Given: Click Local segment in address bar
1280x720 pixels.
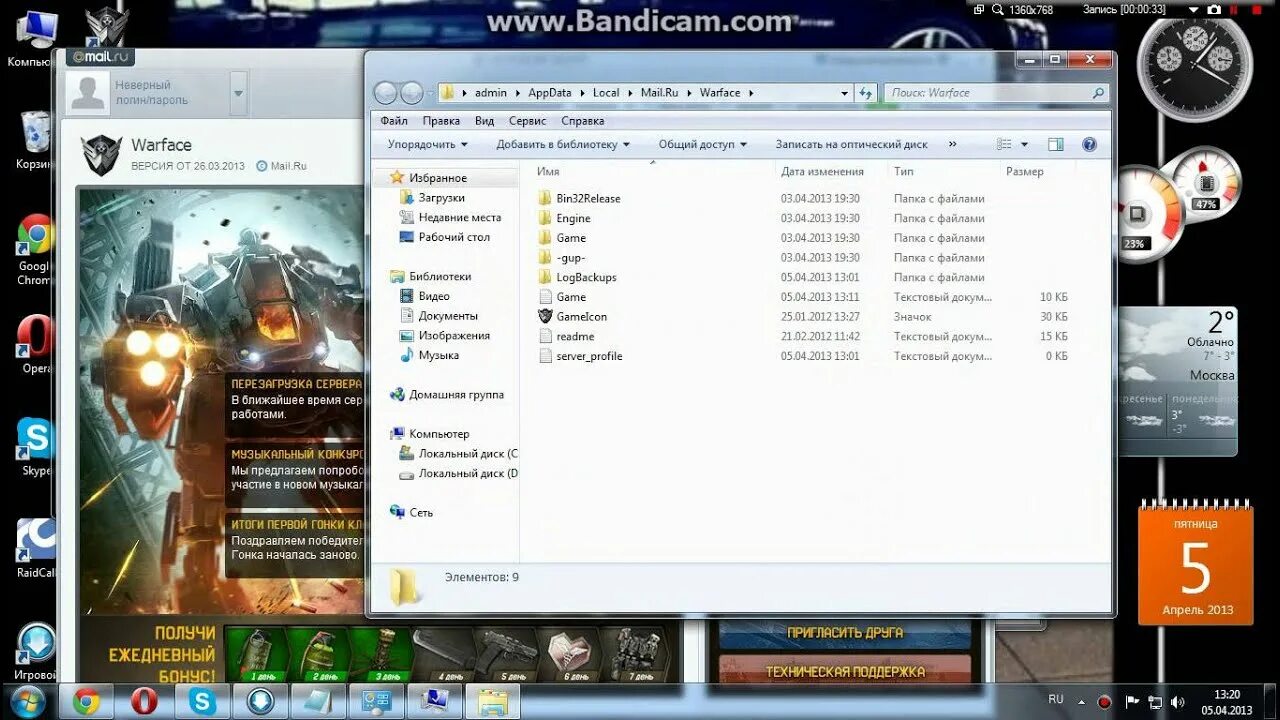Looking at the screenshot, I should point(606,93).
